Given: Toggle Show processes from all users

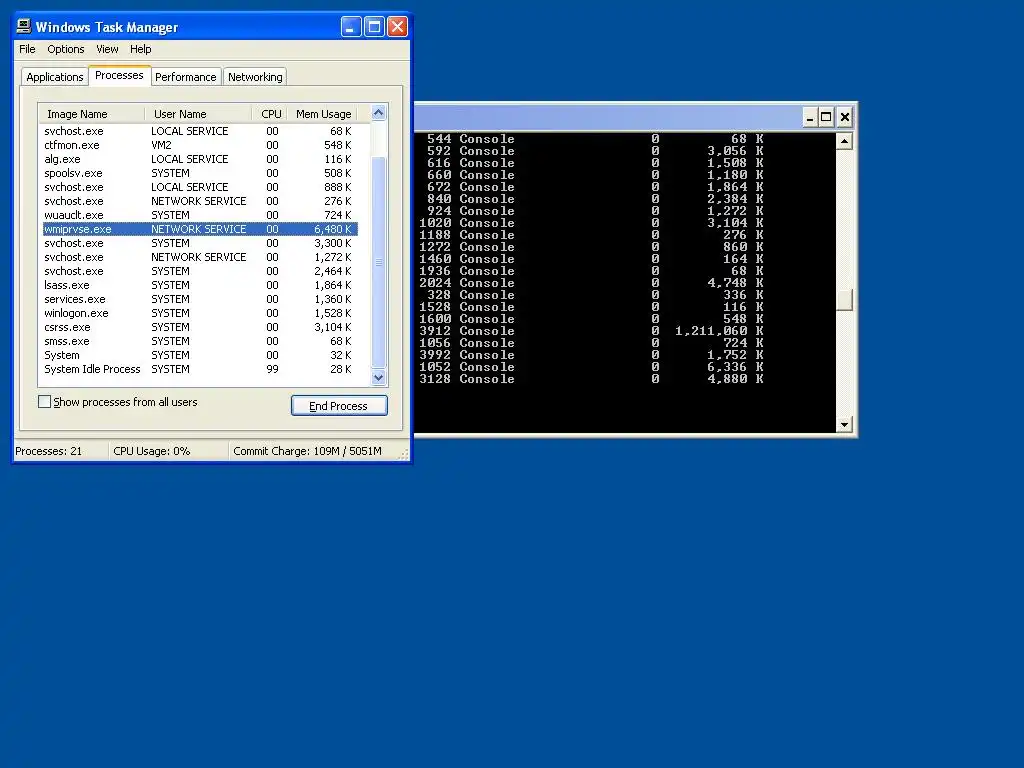Looking at the screenshot, I should pyautogui.click(x=44, y=402).
